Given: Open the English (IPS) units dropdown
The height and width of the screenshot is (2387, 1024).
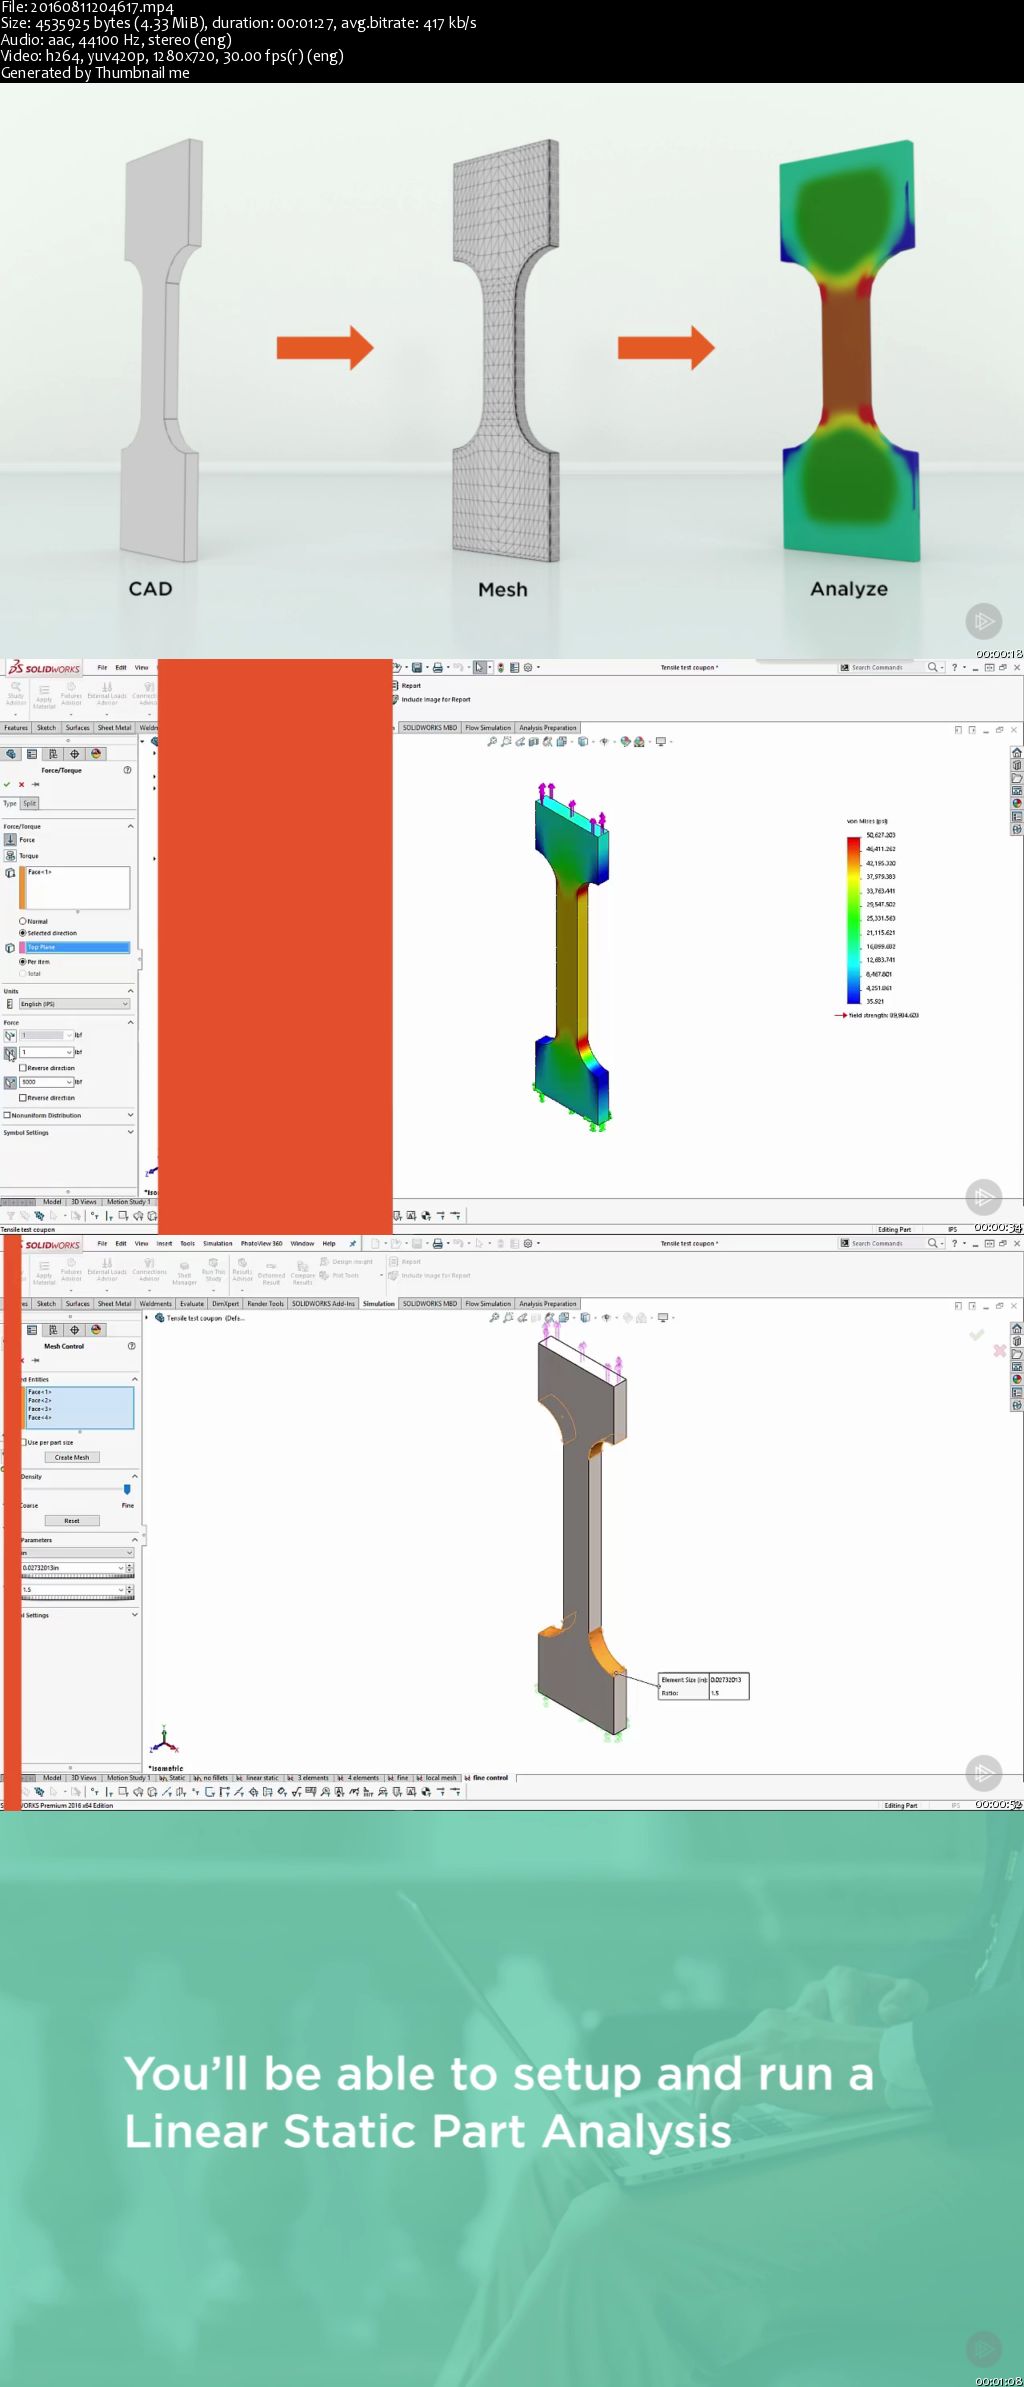Looking at the screenshot, I should click(x=75, y=1004).
